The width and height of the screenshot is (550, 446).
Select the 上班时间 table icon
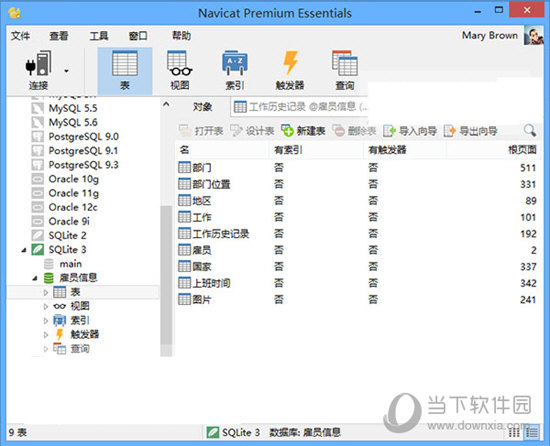pyautogui.click(x=185, y=283)
